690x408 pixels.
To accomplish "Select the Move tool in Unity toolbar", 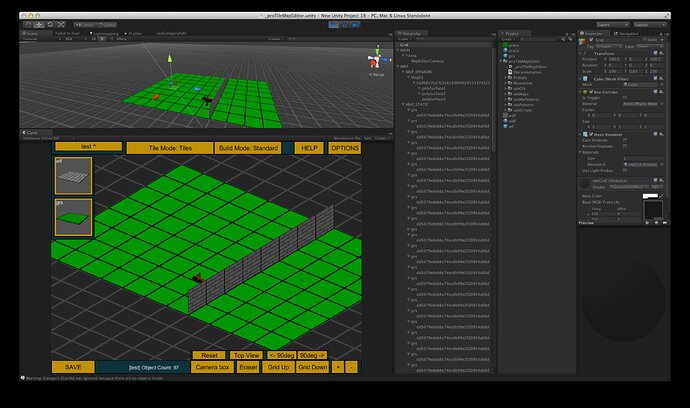I will pyautogui.click(x=39, y=25).
